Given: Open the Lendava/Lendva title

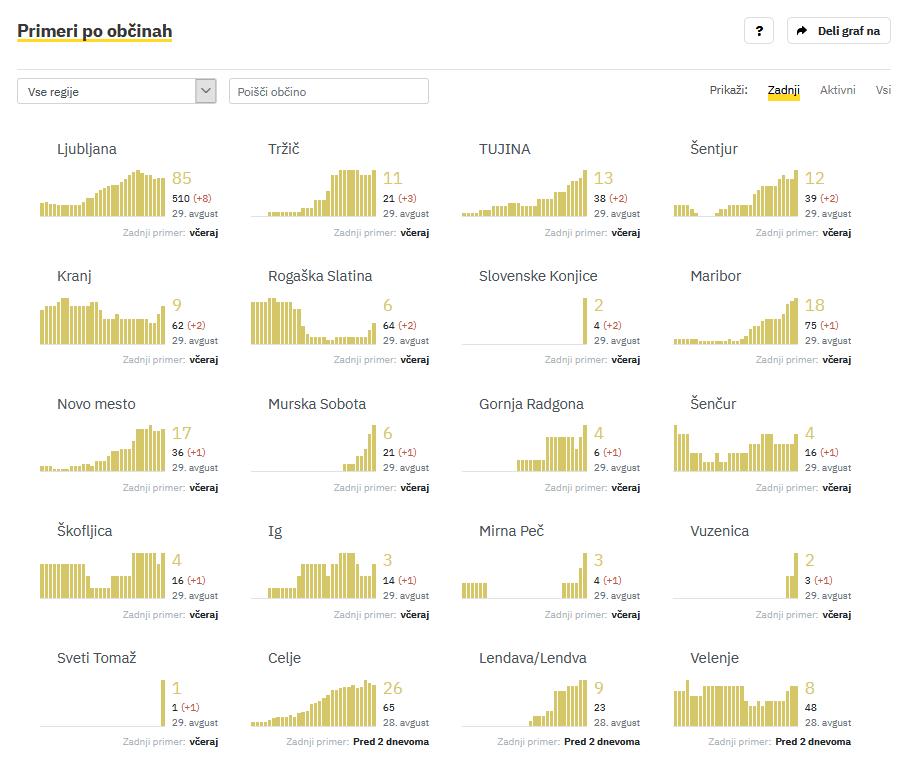Looking at the screenshot, I should 532,658.
